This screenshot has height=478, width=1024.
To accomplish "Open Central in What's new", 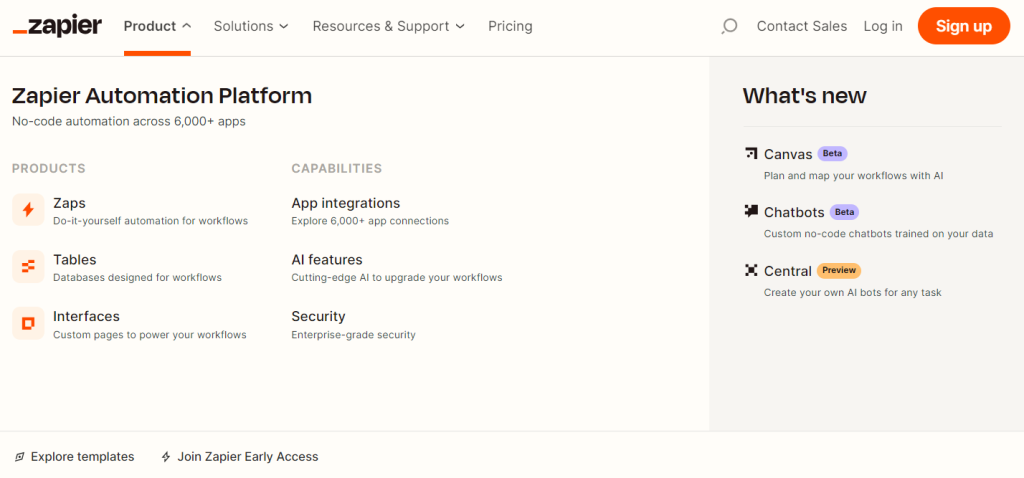I will tap(788, 270).
